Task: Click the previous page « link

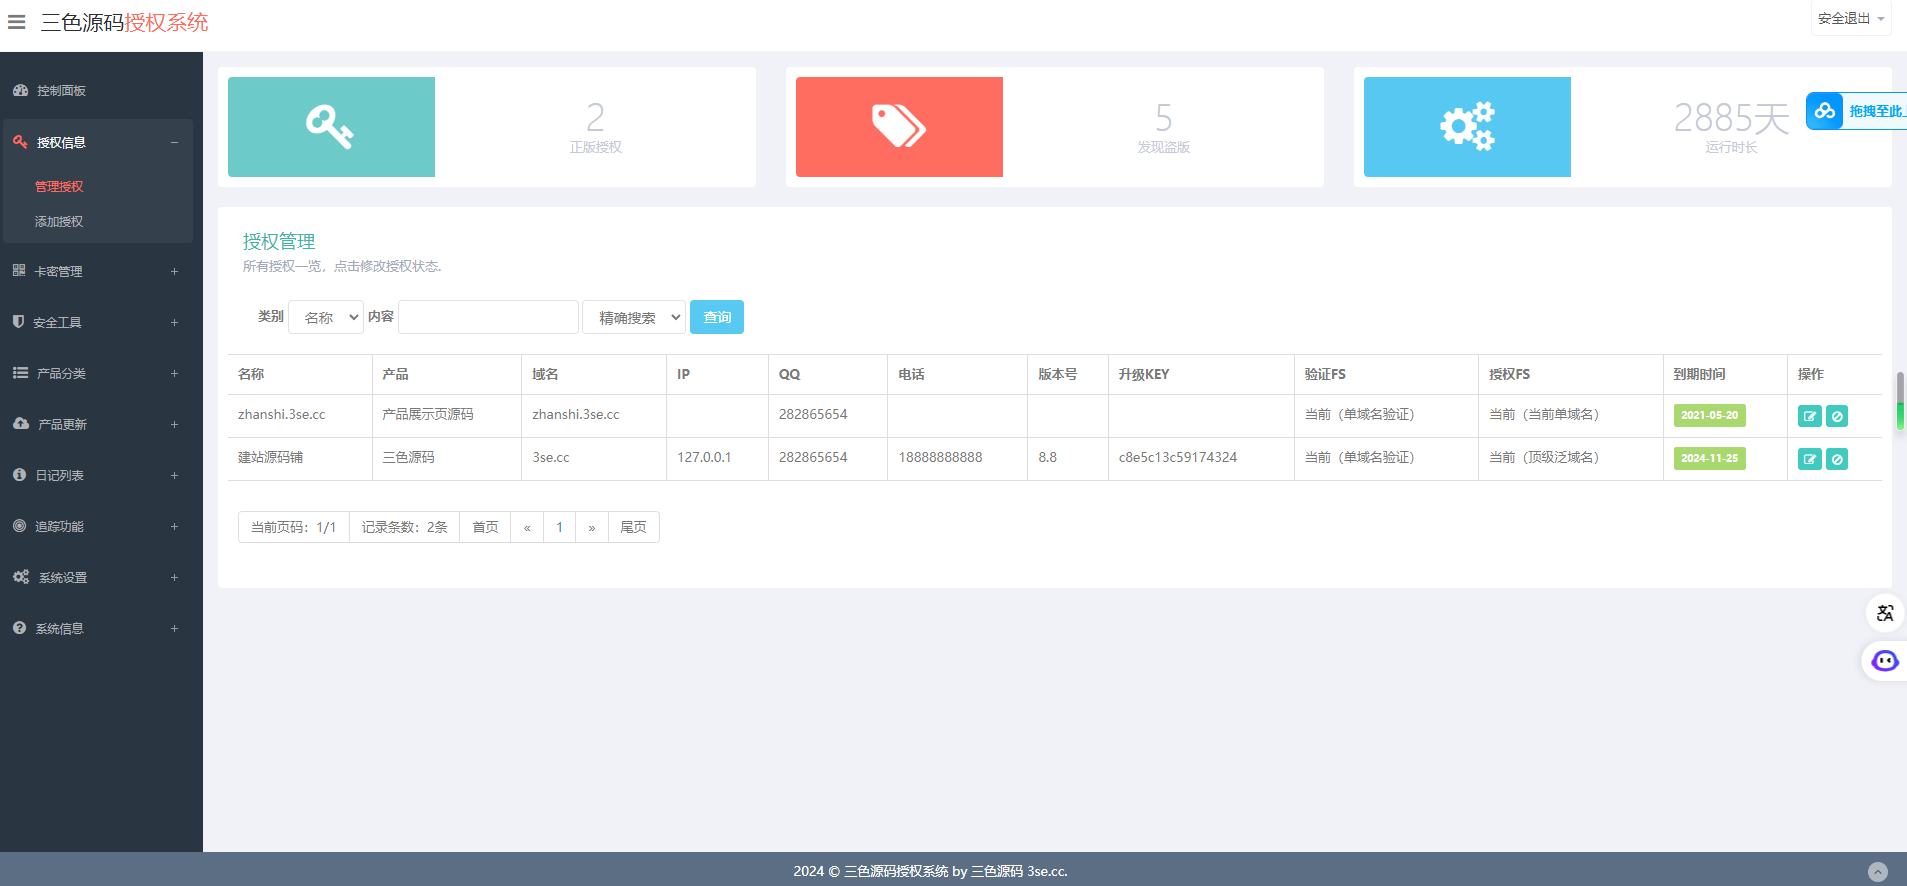Action: pyautogui.click(x=527, y=527)
